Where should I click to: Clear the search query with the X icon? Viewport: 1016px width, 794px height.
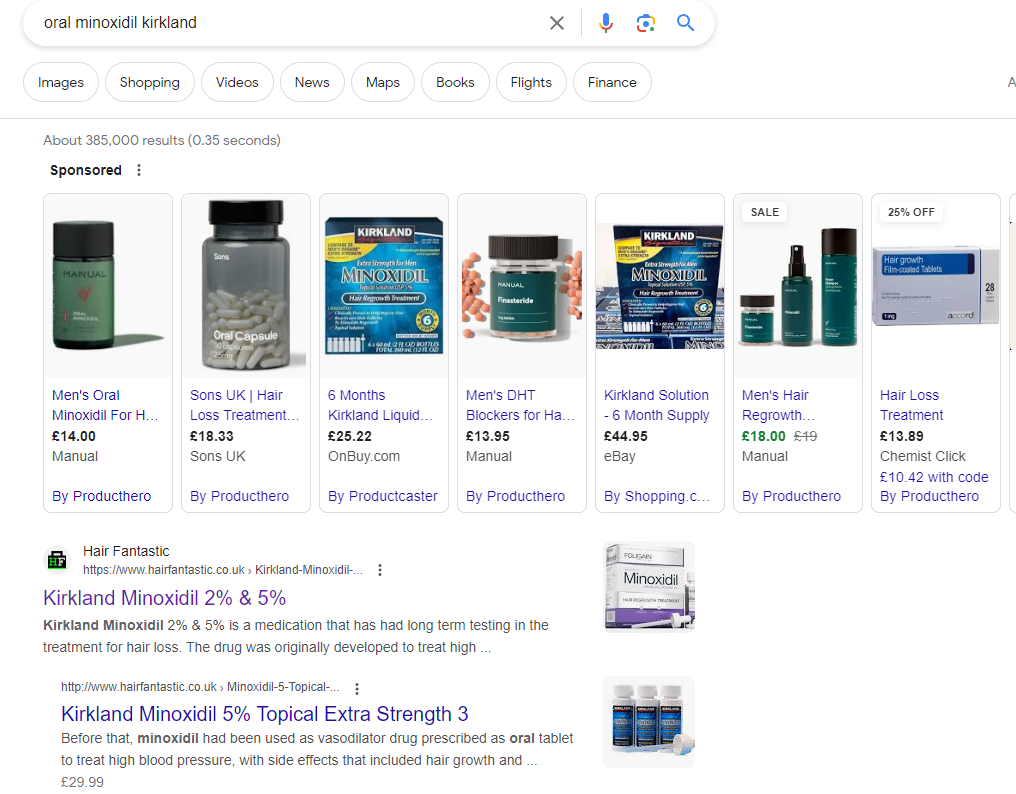pos(557,23)
